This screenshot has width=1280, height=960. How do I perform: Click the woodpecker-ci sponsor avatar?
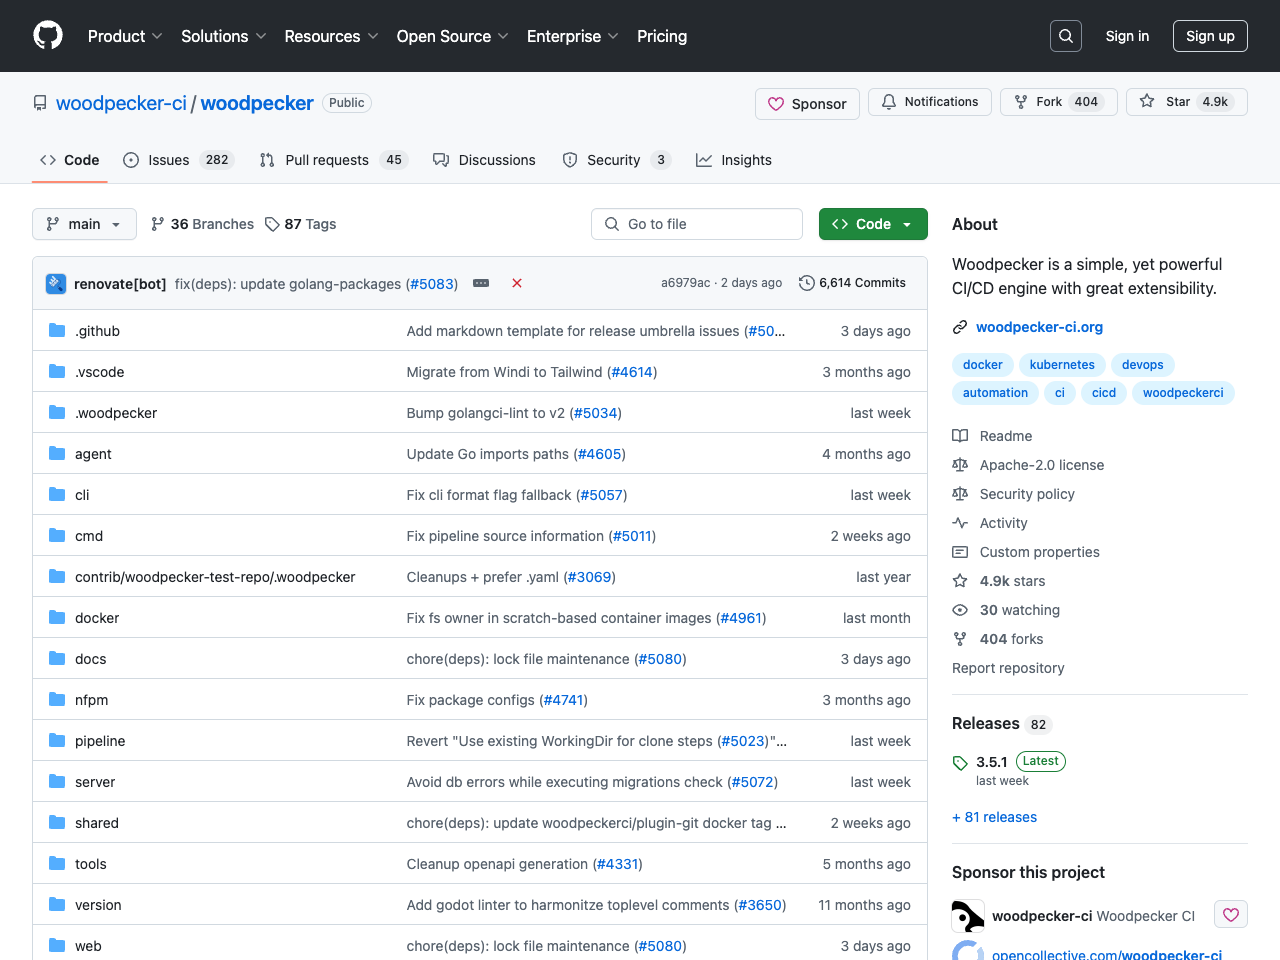[968, 916]
